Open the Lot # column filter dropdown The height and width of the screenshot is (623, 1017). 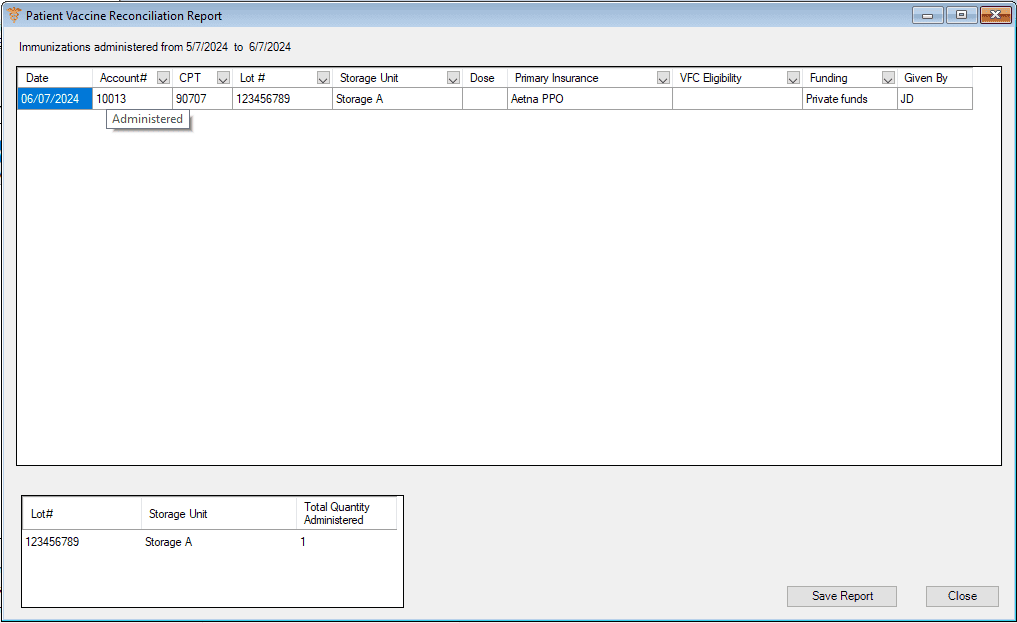[323, 78]
